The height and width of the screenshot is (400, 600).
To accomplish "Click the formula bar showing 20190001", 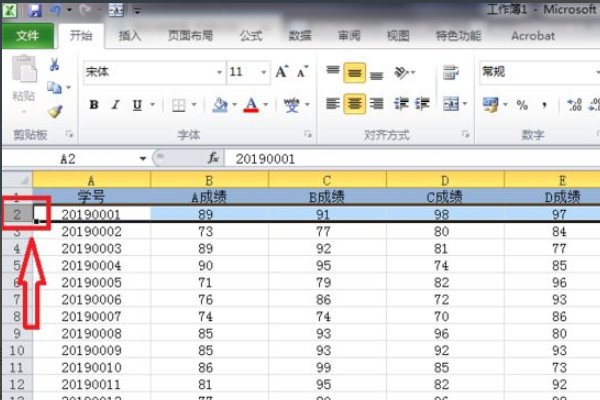I will coord(412,158).
